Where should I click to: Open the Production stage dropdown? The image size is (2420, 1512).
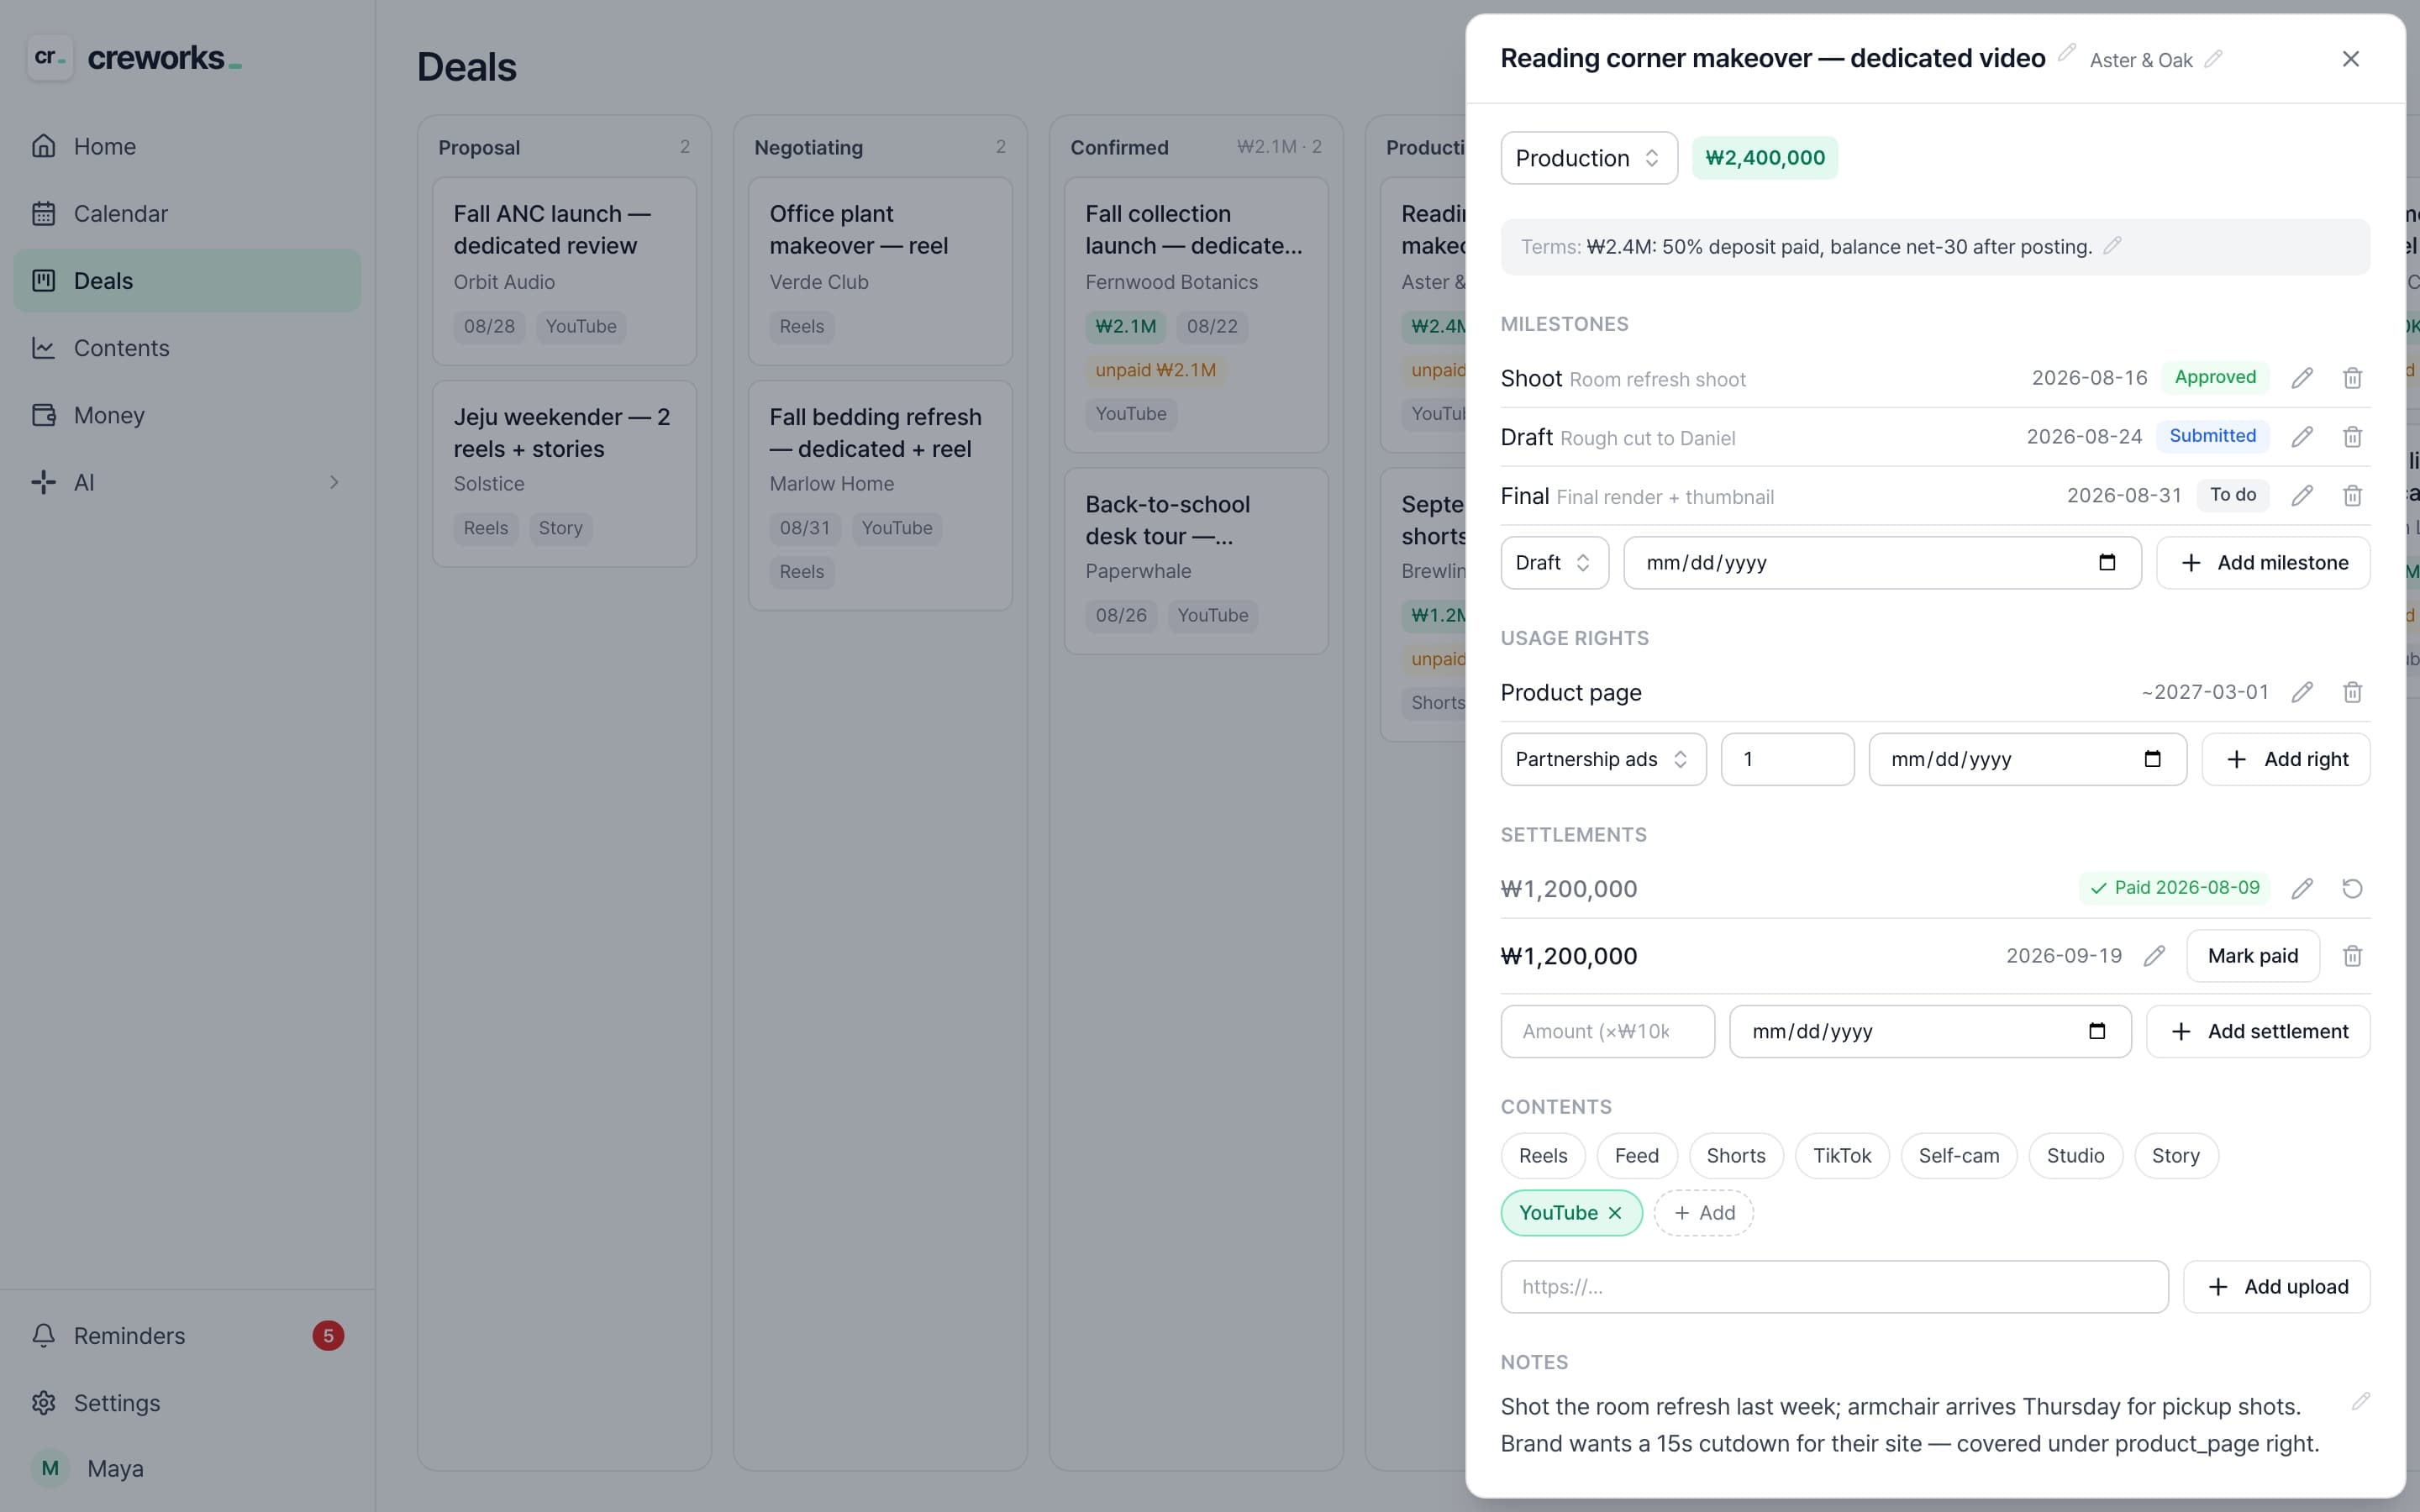[x=1589, y=158]
